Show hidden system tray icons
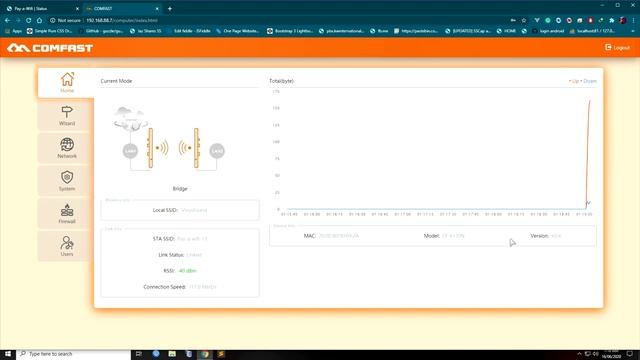640x360 pixels. click(x=579, y=354)
